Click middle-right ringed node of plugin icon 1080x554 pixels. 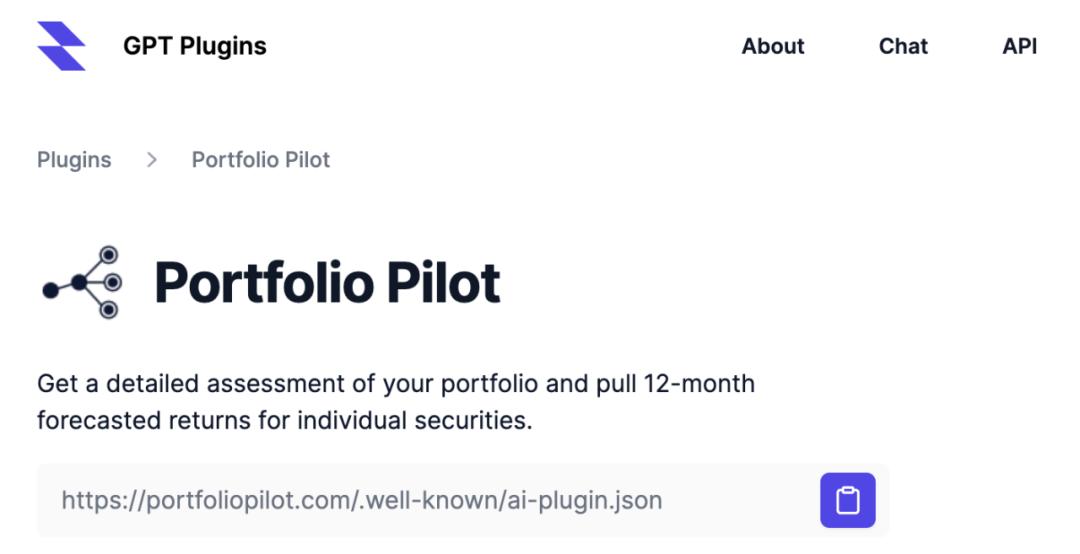pos(112,282)
